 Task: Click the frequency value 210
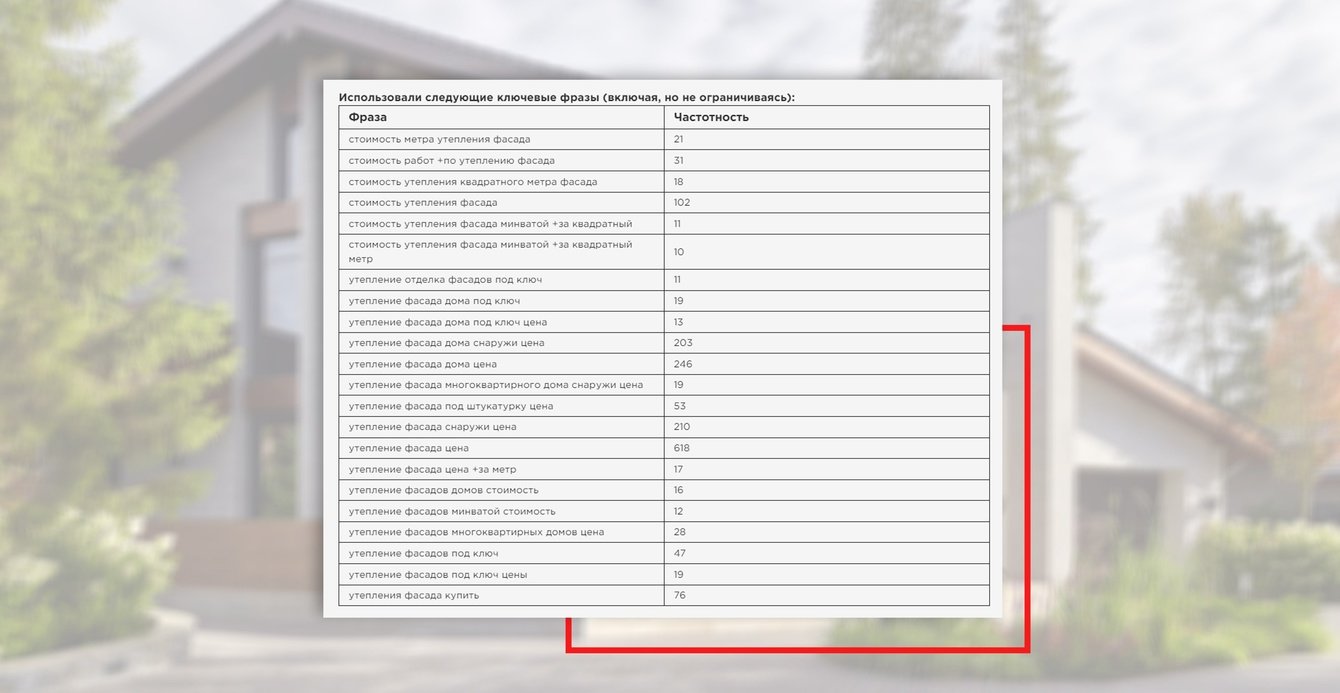[x=681, y=427]
